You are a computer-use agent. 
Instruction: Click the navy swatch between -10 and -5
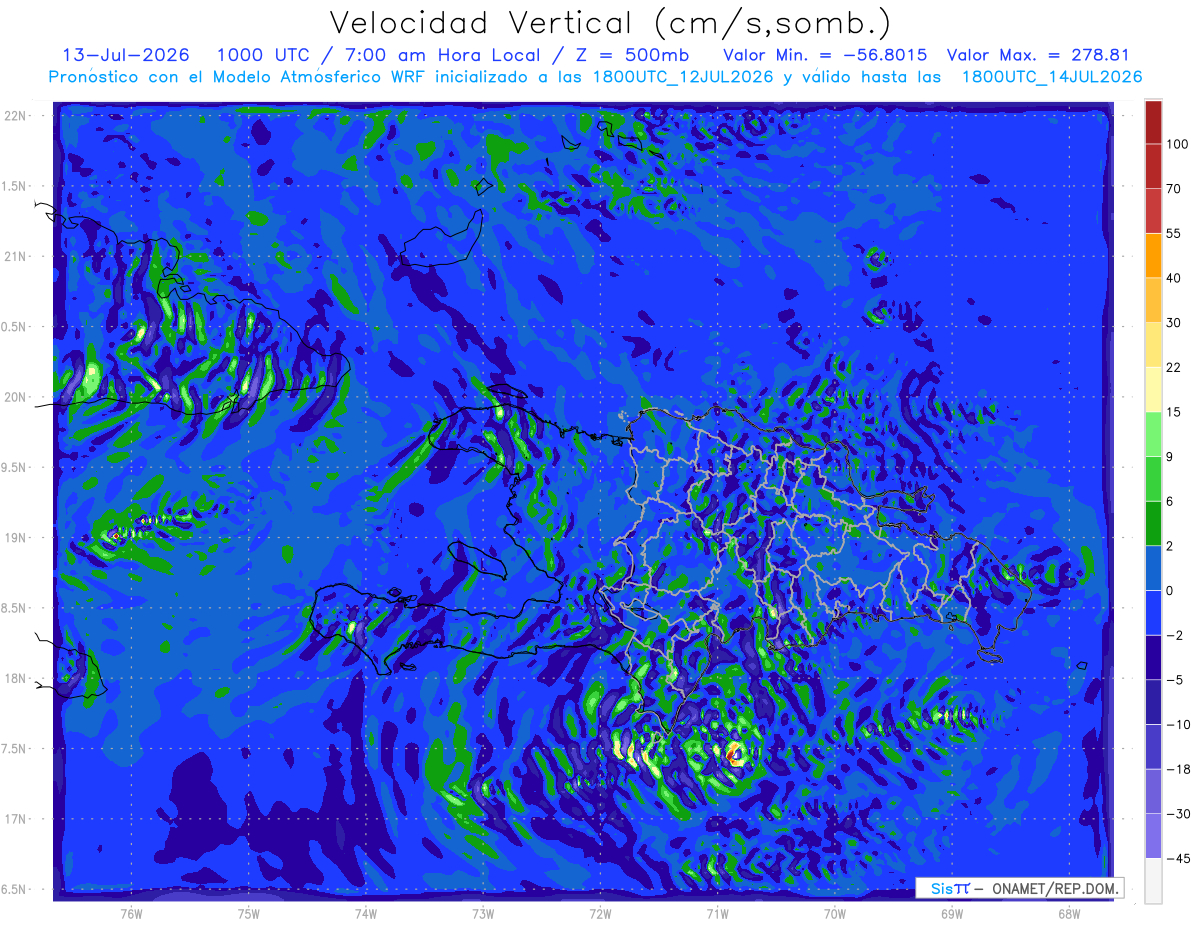(x=1153, y=701)
